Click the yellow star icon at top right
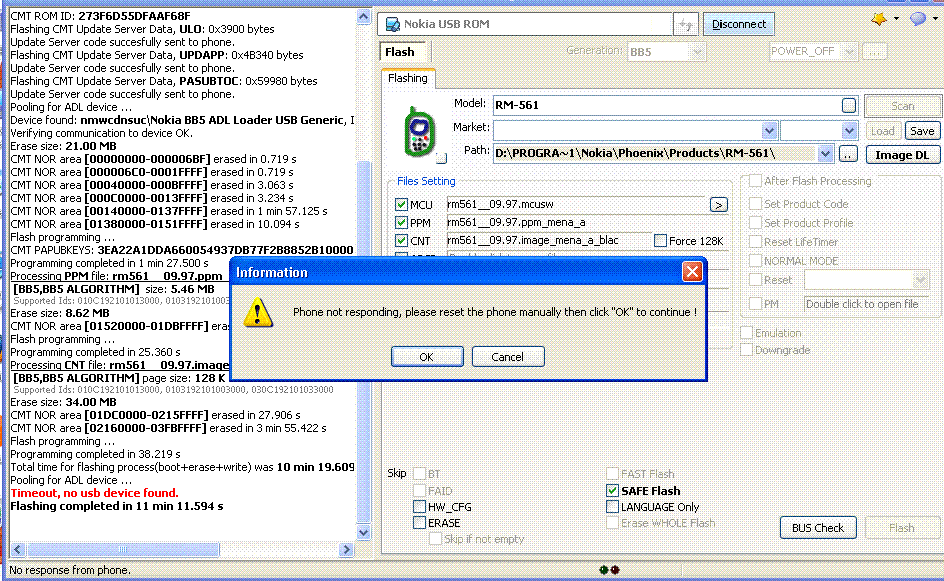 879,19
